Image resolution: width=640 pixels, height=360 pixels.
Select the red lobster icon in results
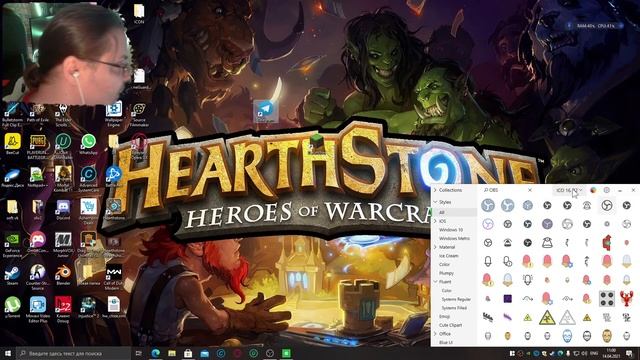(627, 298)
